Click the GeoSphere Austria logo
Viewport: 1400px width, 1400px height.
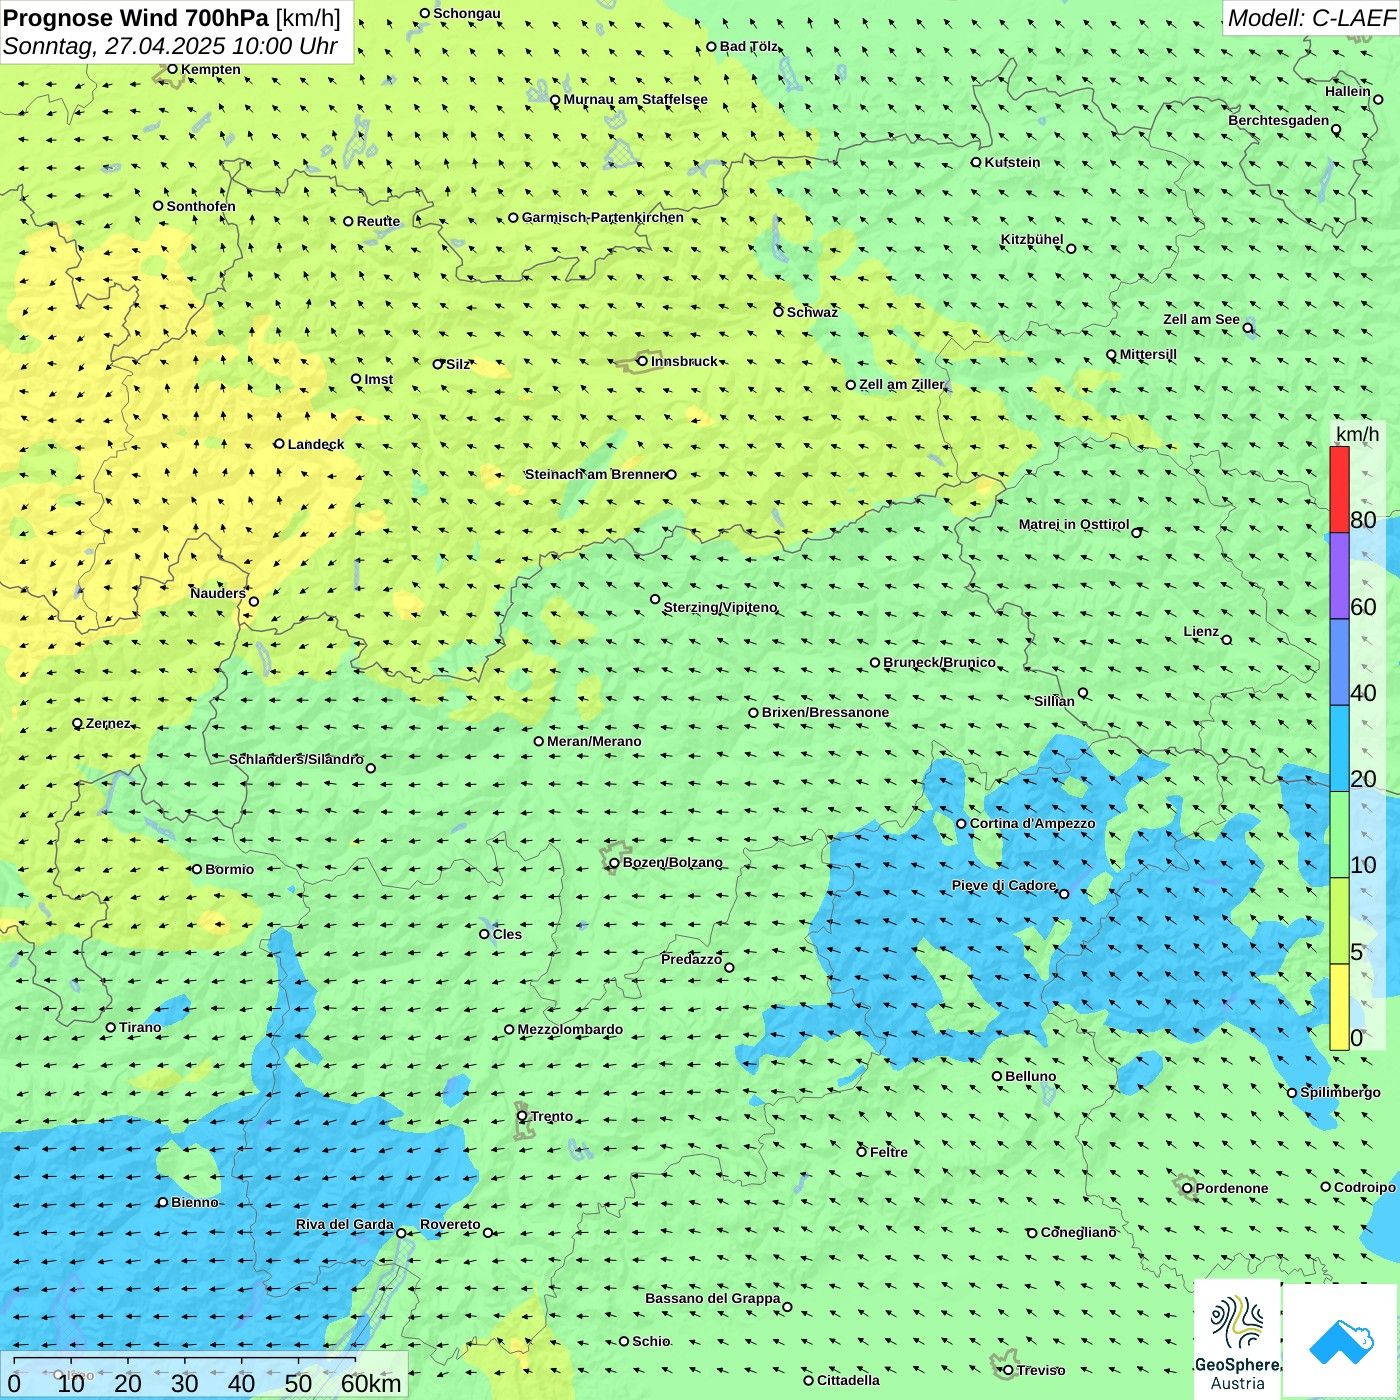[1237, 1340]
